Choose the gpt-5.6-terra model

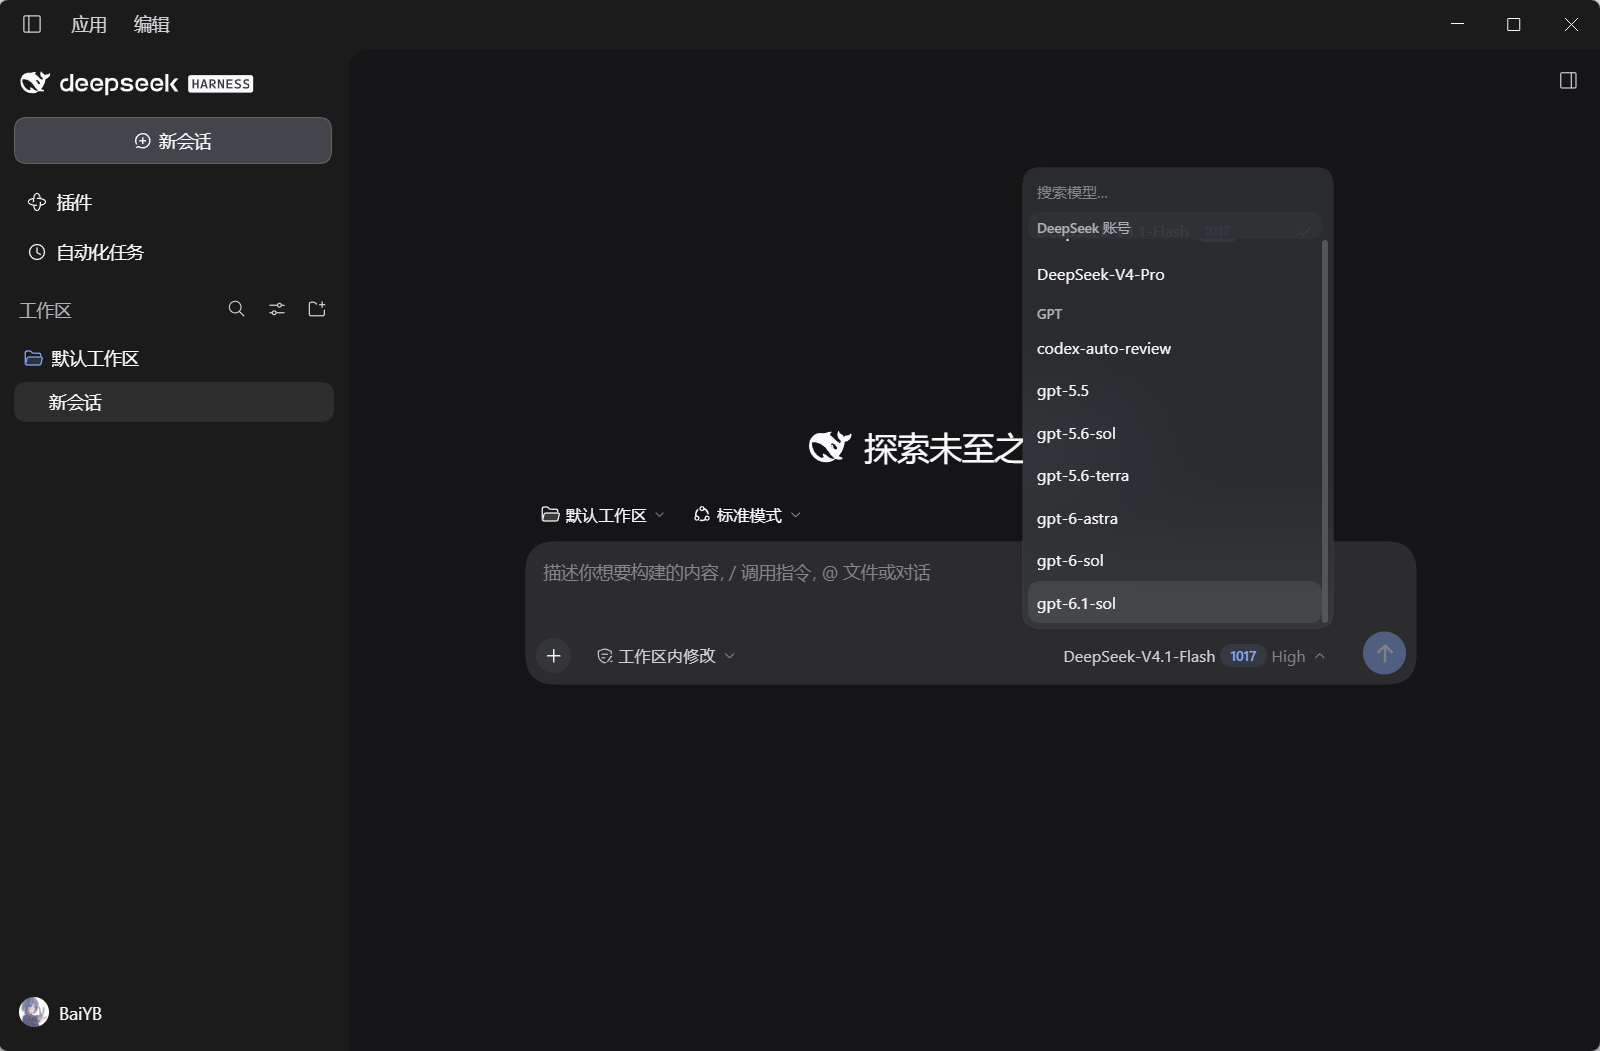point(1174,476)
